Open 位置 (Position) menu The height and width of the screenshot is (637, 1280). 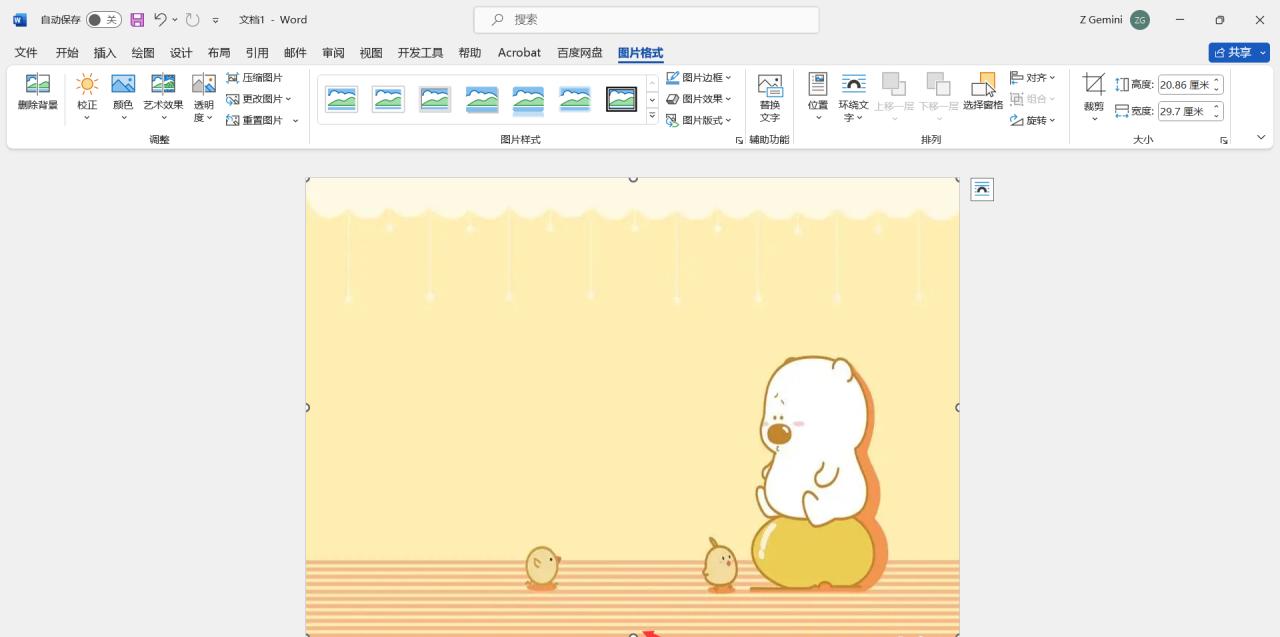[818, 97]
